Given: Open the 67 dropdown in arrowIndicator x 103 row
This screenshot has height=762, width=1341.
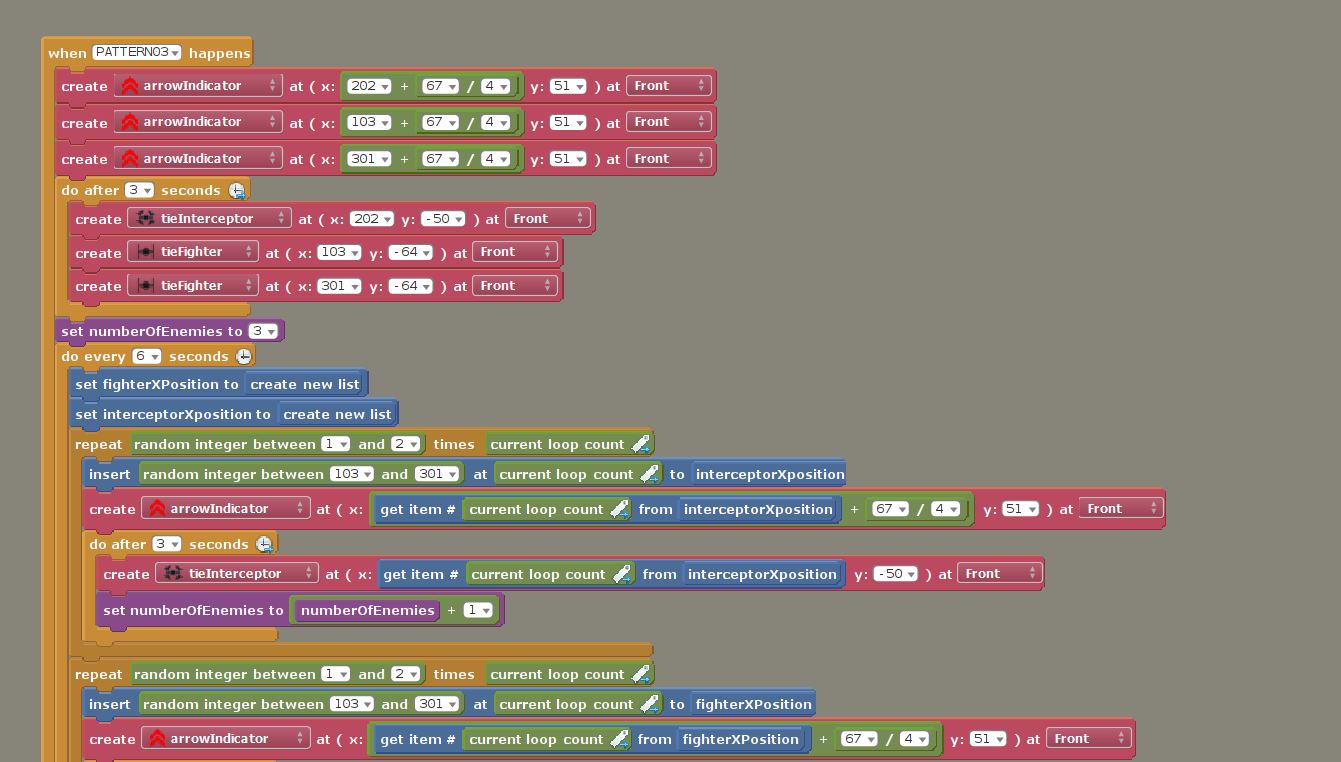Looking at the screenshot, I should [440, 122].
